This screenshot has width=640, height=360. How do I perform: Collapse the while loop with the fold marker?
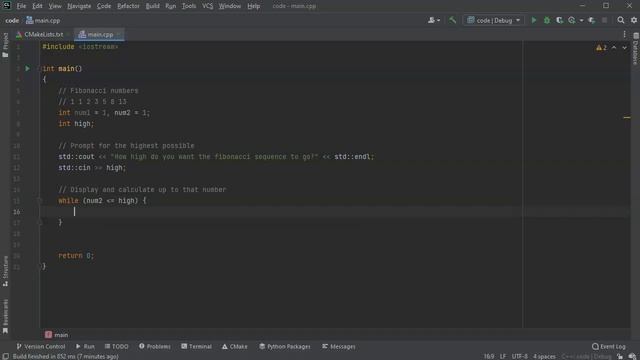pos(40,200)
